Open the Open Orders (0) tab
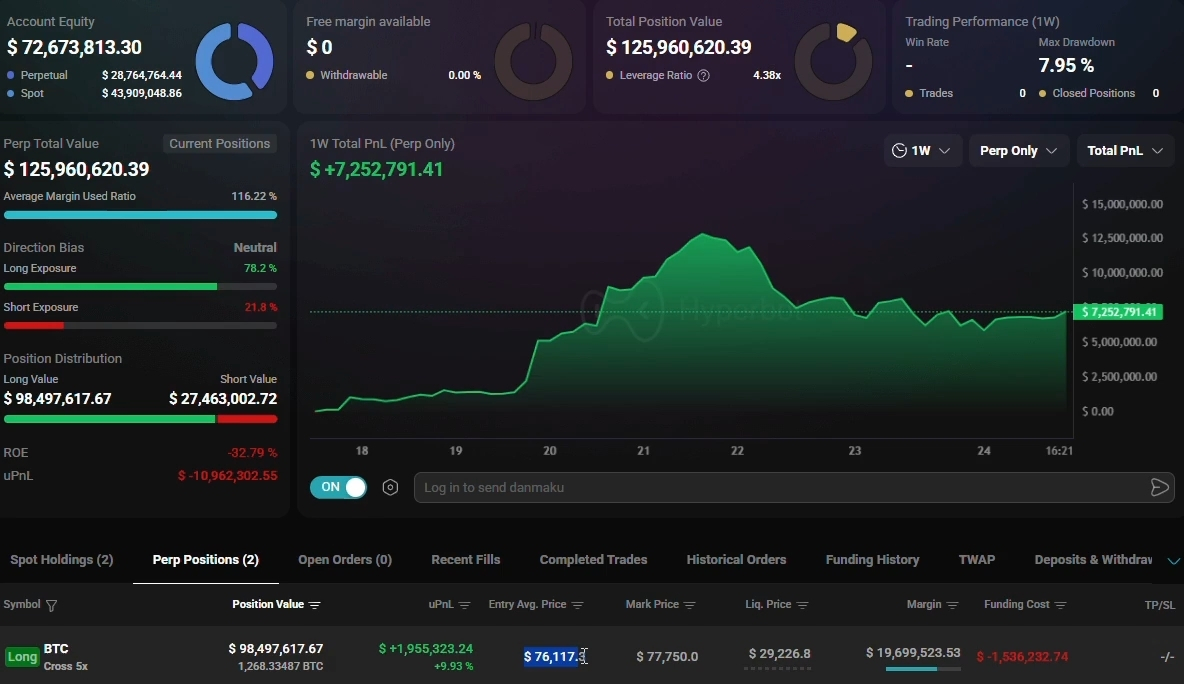Screen dimensions: 1184x684 point(345,559)
